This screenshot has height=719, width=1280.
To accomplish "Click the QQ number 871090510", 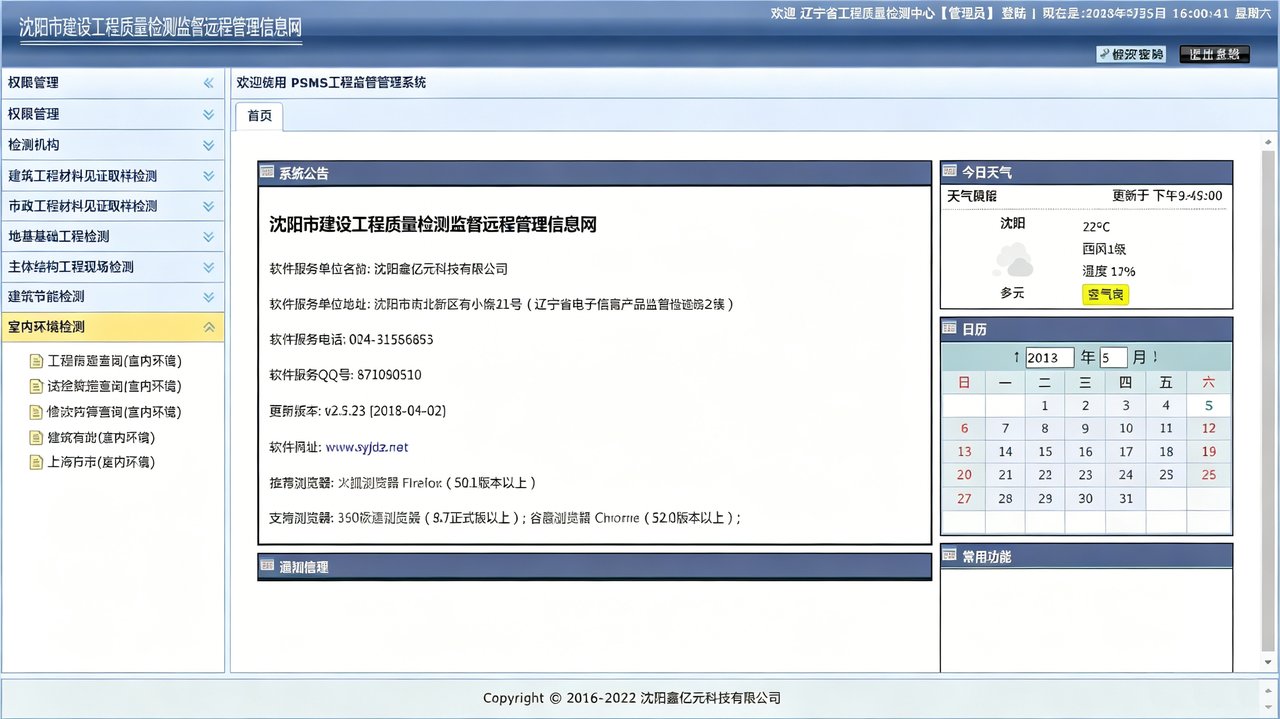I will (389, 375).
